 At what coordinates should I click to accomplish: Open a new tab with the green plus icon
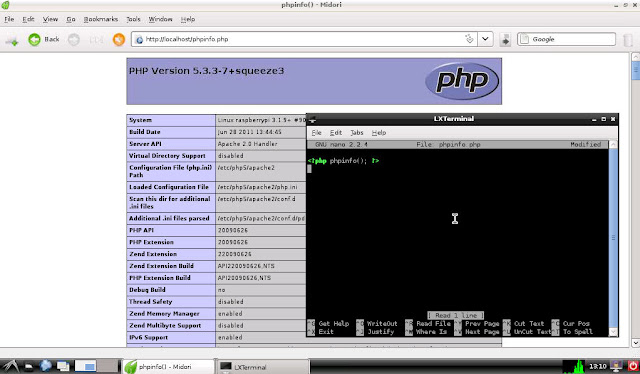point(12,40)
